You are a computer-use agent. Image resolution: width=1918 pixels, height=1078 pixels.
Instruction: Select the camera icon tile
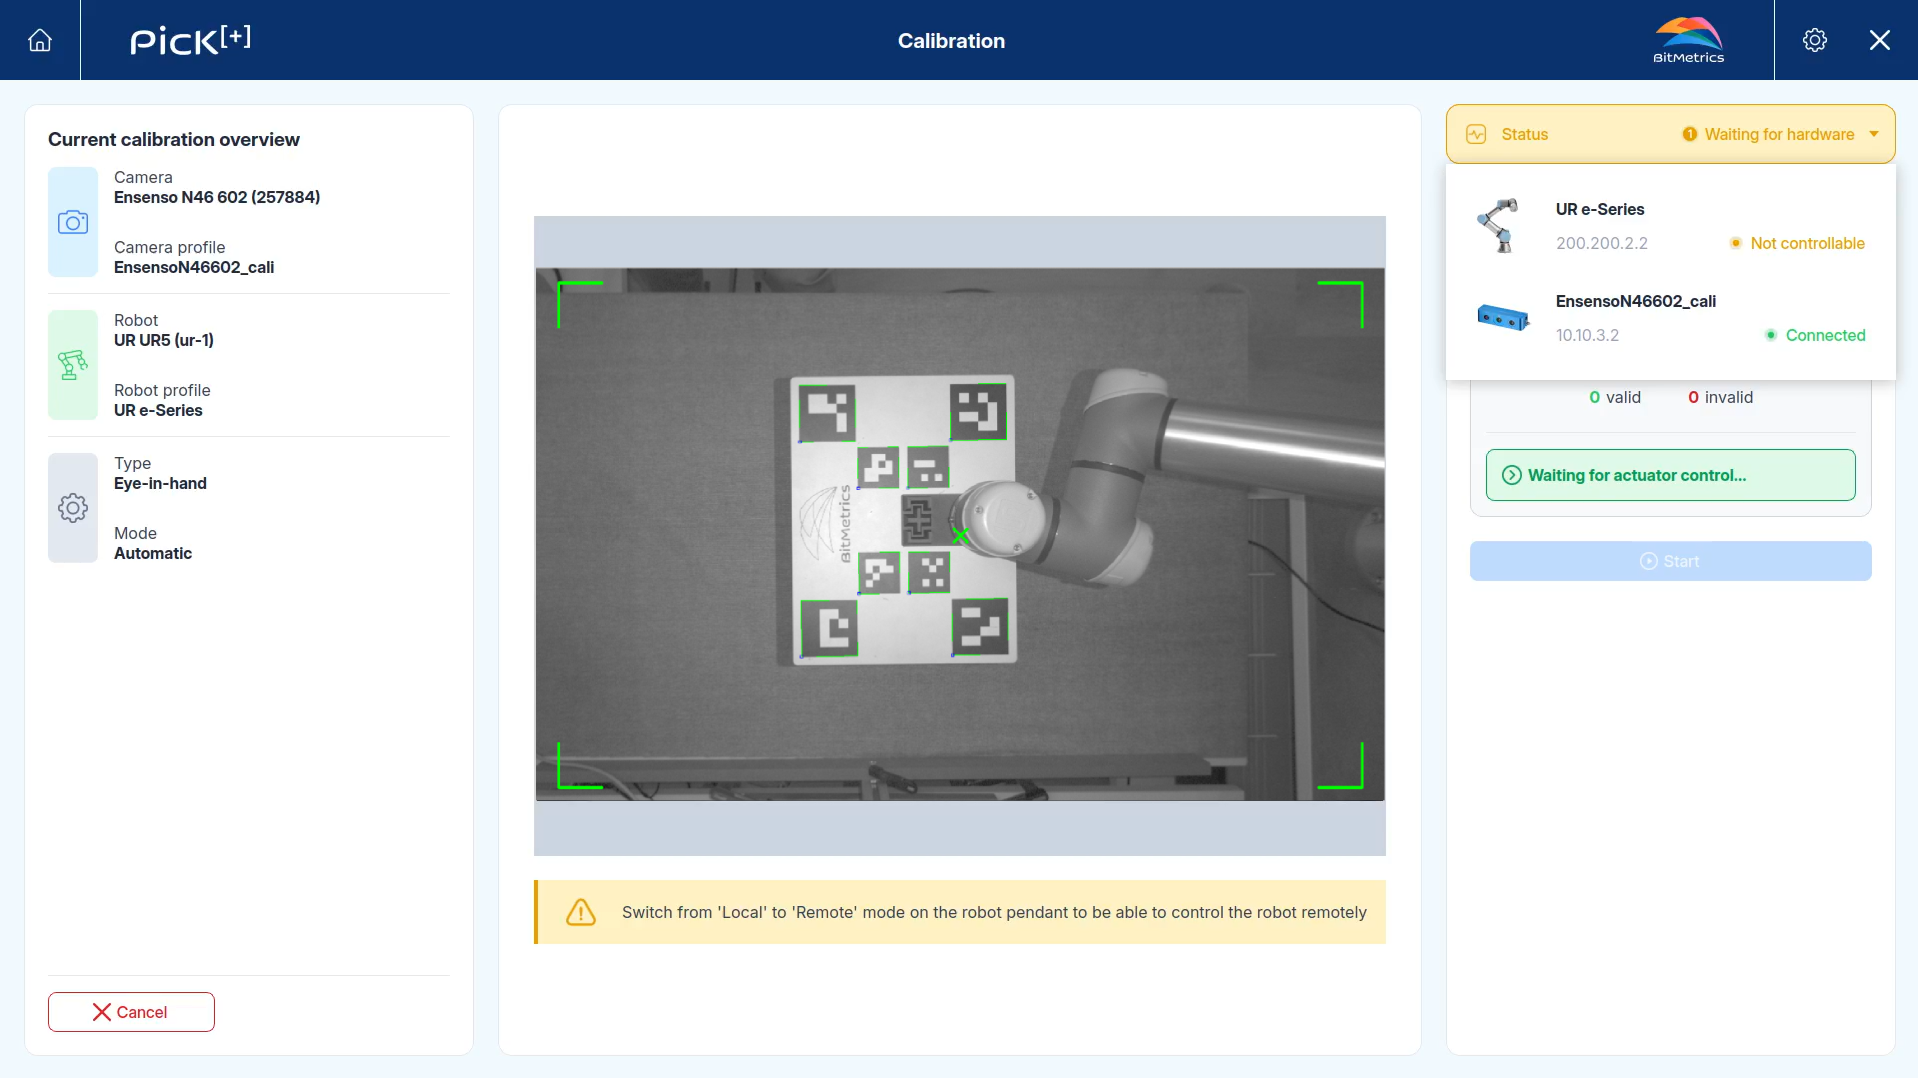point(73,222)
